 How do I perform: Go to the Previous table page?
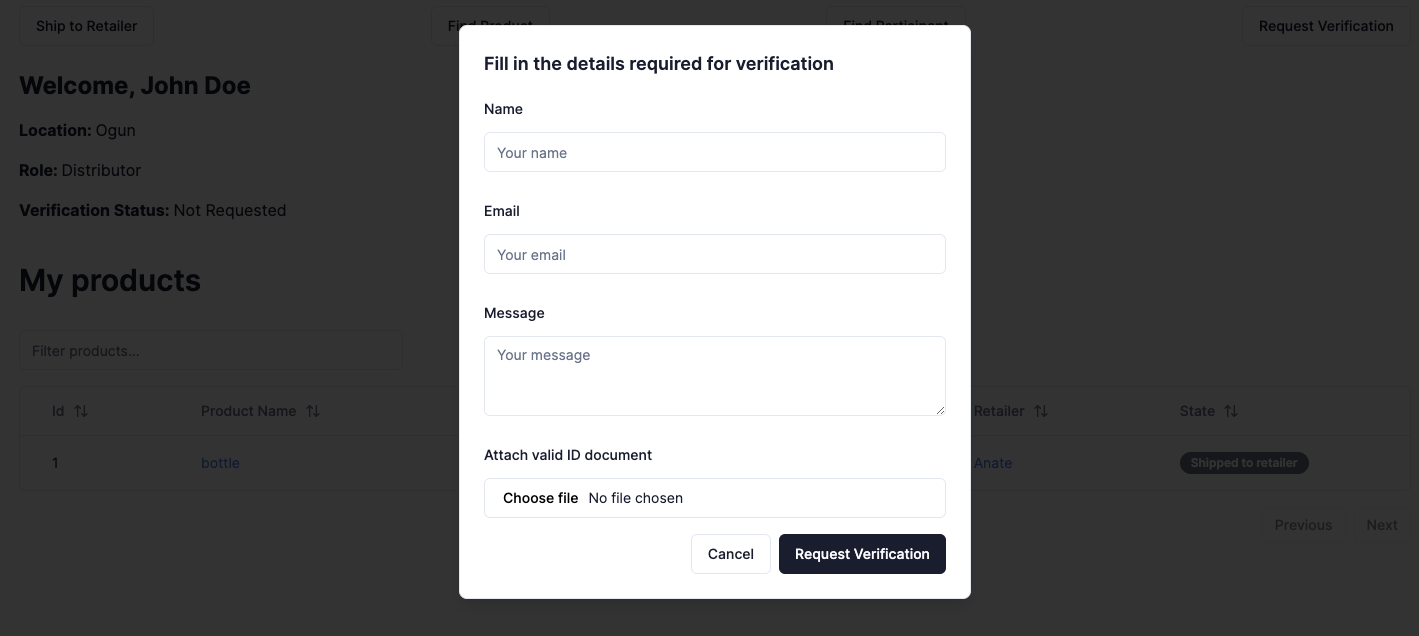pos(1302,525)
